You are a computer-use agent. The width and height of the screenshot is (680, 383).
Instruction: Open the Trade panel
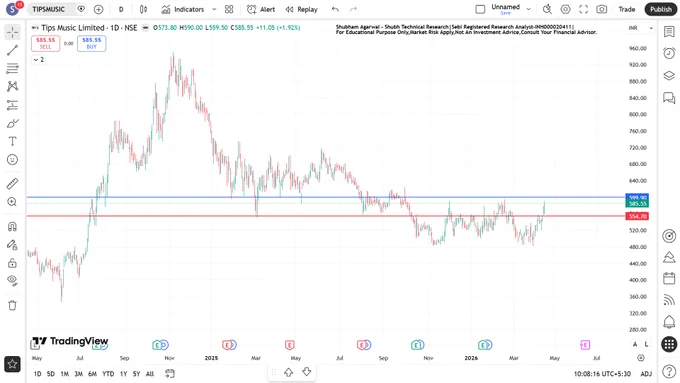coord(627,9)
